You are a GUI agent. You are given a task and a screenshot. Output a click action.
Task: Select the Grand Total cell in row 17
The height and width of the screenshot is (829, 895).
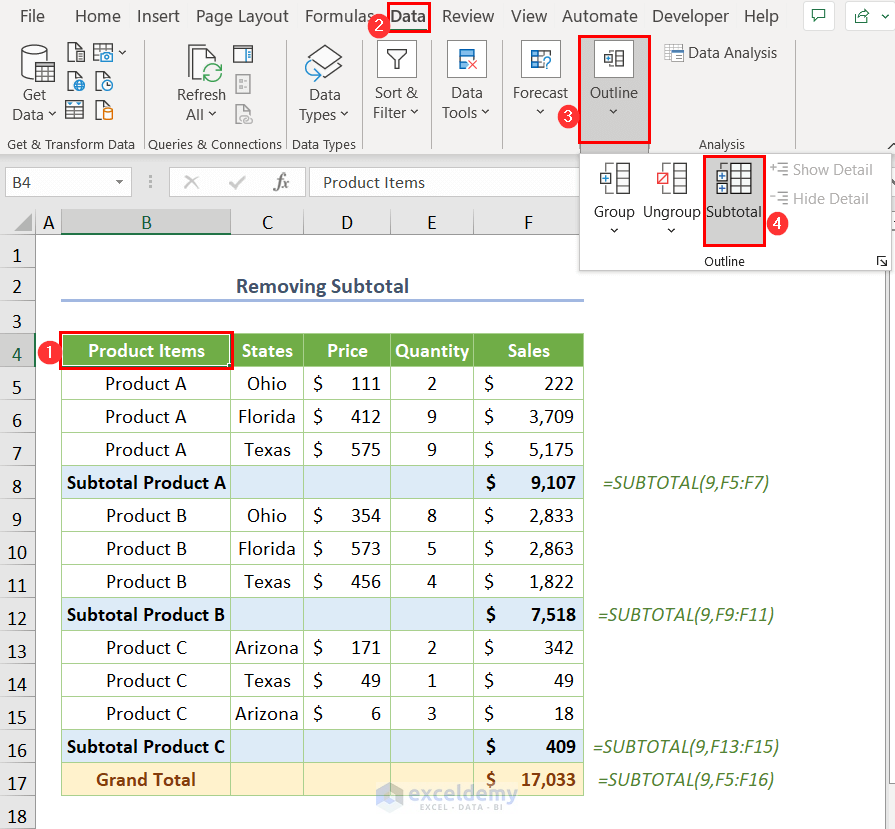pyautogui.click(x=146, y=779)
